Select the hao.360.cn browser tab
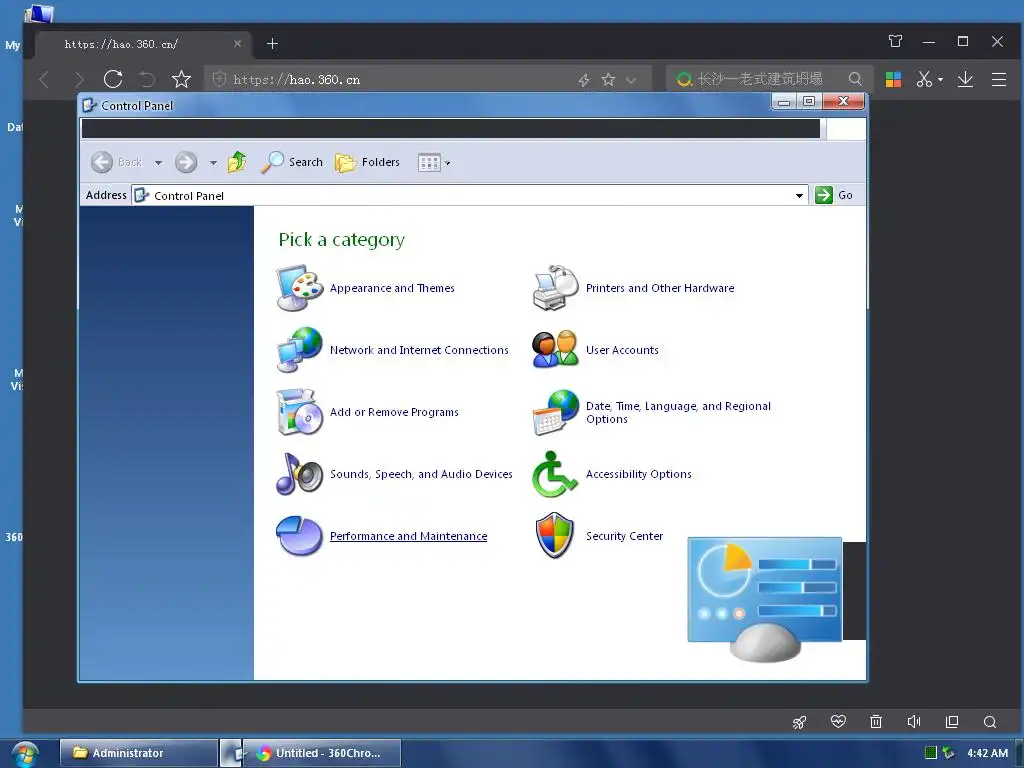This screenshot has height=768, width=1024. coord(142,44)
